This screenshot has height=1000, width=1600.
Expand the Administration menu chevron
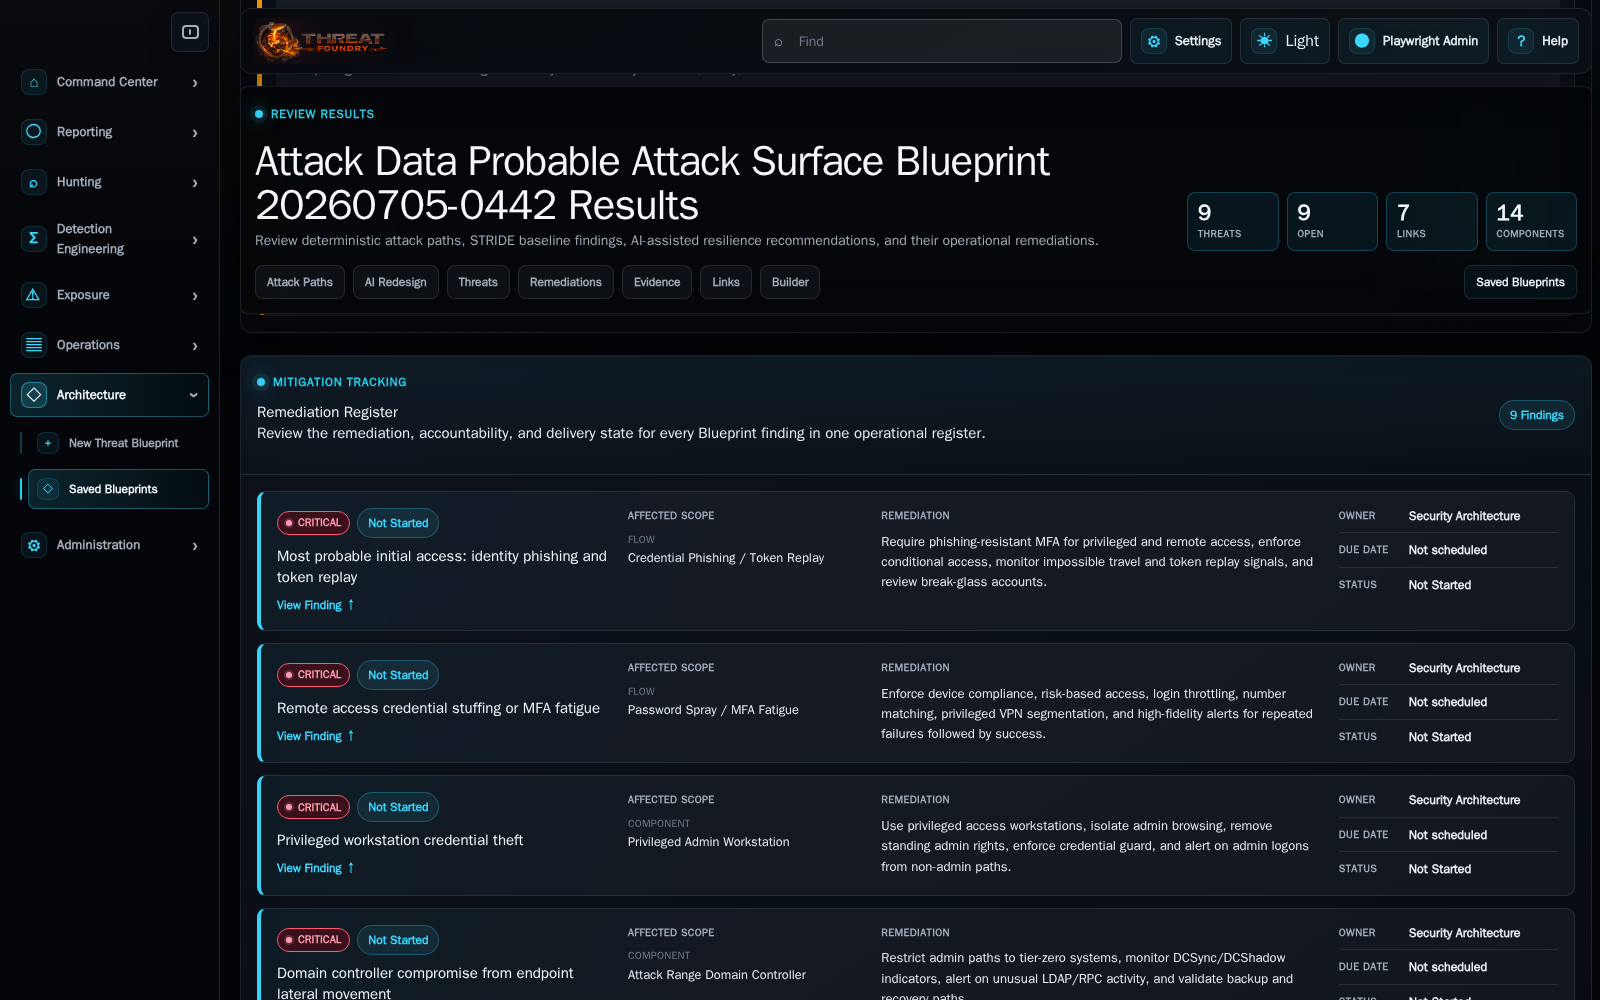[195, 546]
